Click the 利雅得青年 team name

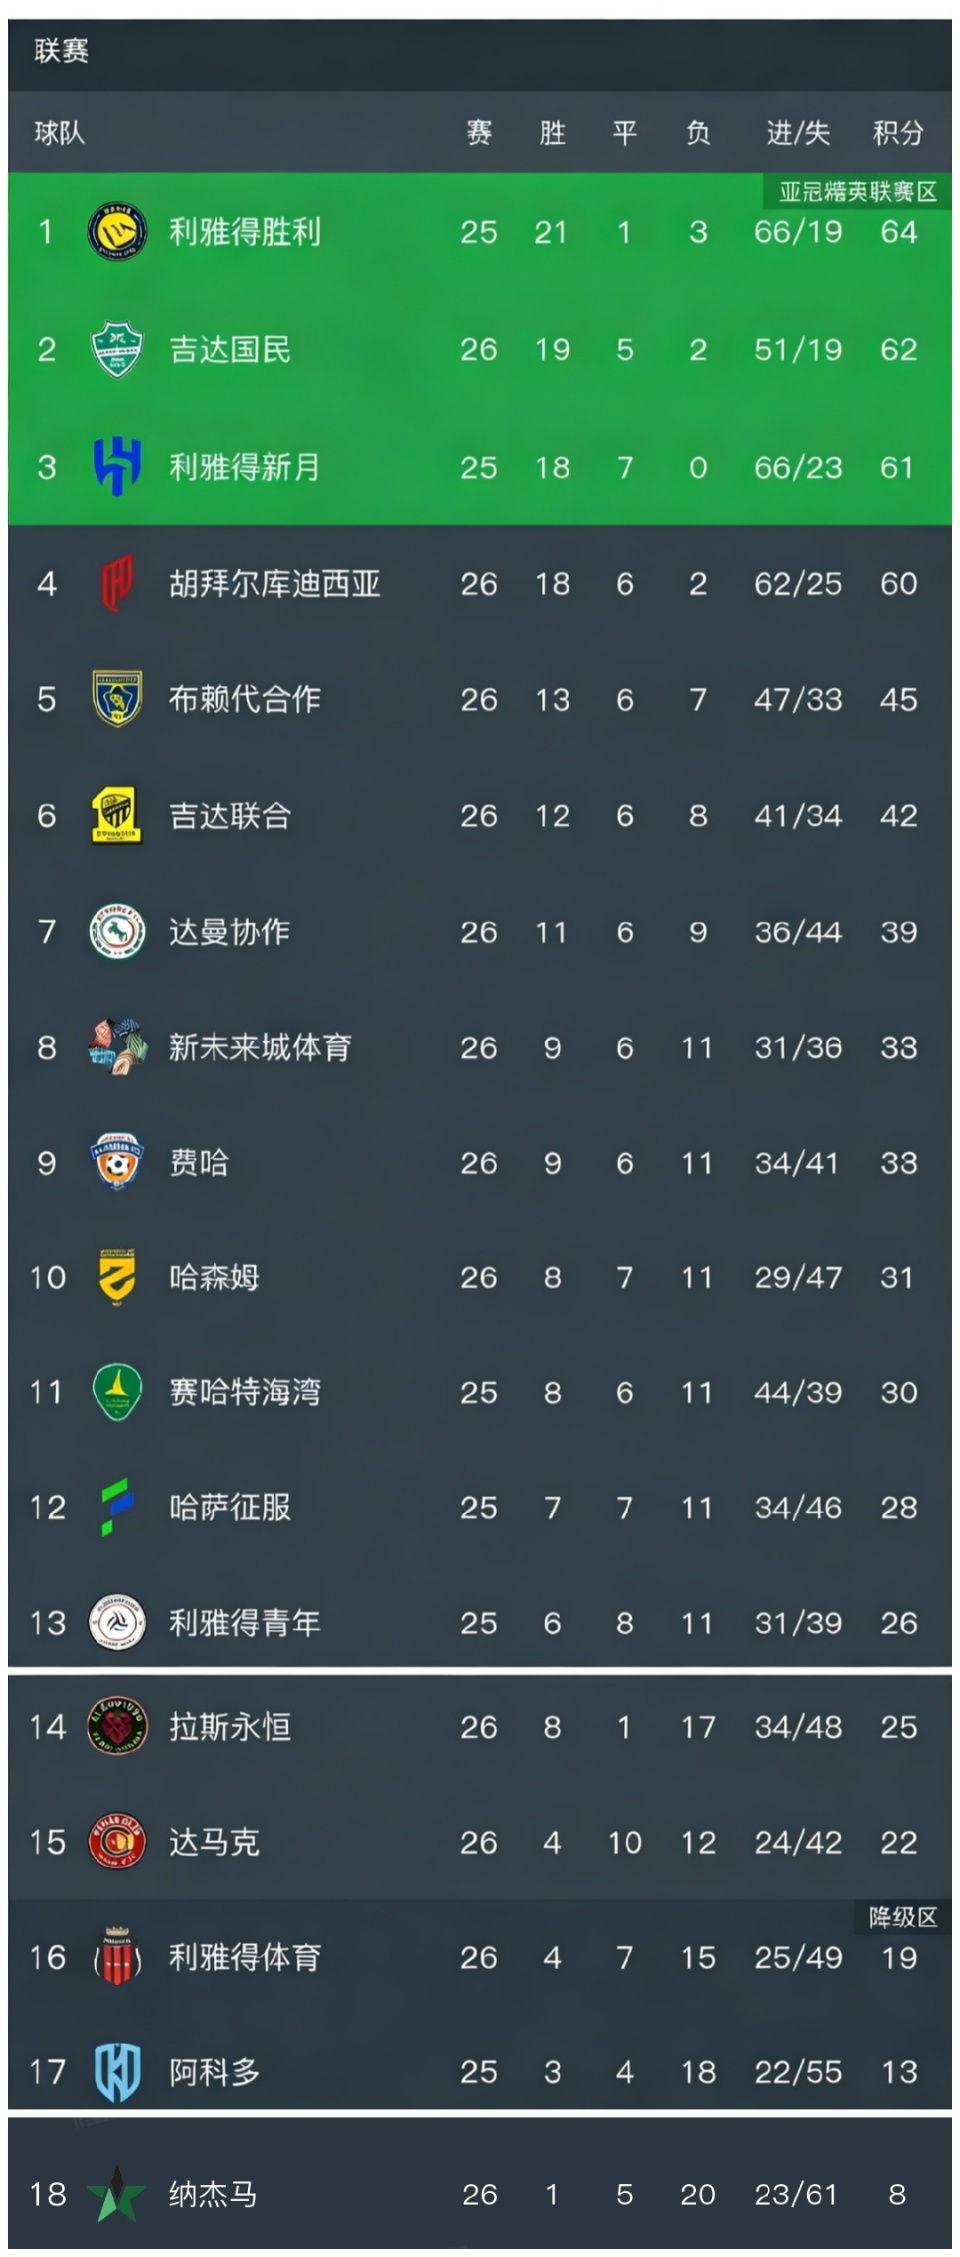click(245, 1622)
